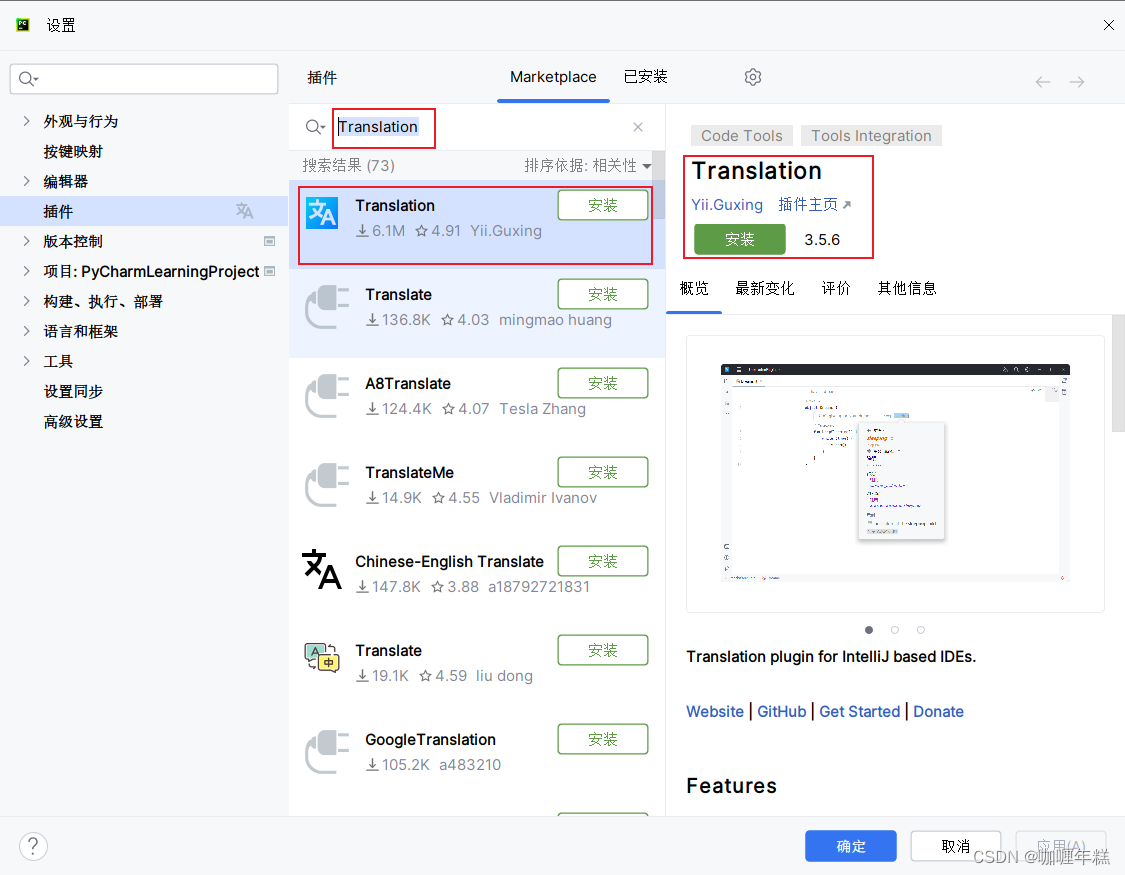The height and width of the screenshot is (875, 1125).
Task: Select 高级设置 in the settings tree
Action: click(73, 422)
